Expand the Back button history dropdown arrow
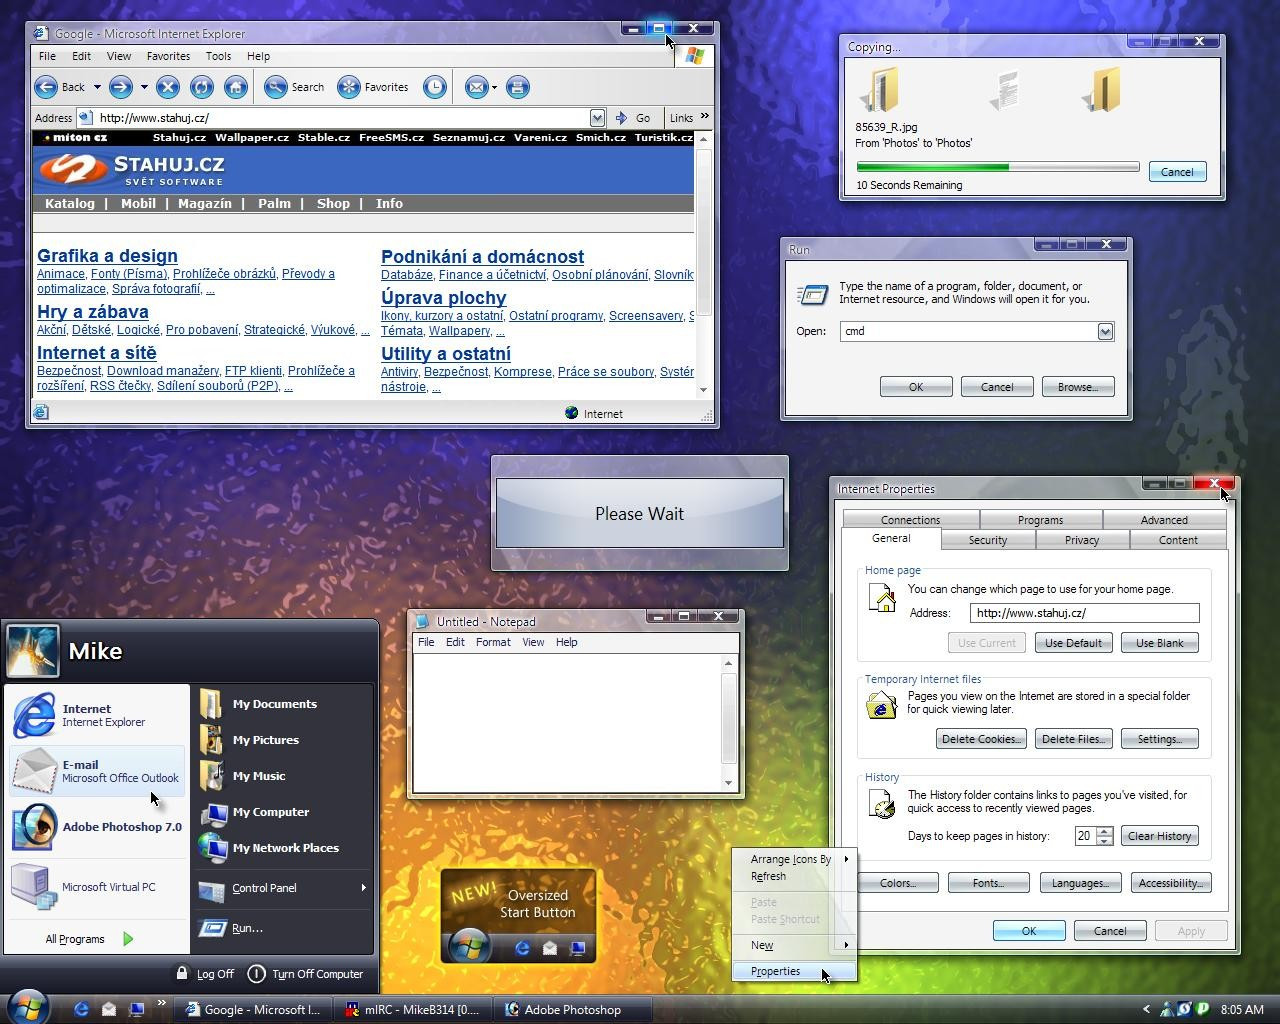 (x=97, y=87)
